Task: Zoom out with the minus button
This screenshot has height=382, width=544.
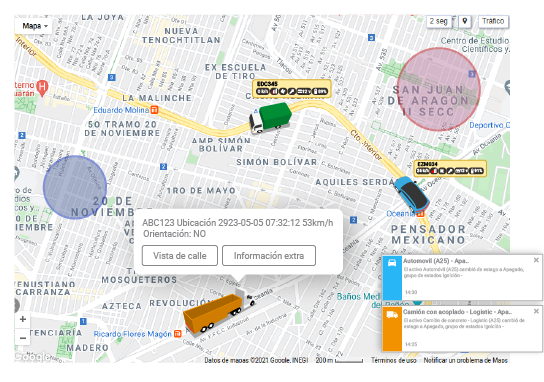Action: pyautogui.click(x=23, y=338)
